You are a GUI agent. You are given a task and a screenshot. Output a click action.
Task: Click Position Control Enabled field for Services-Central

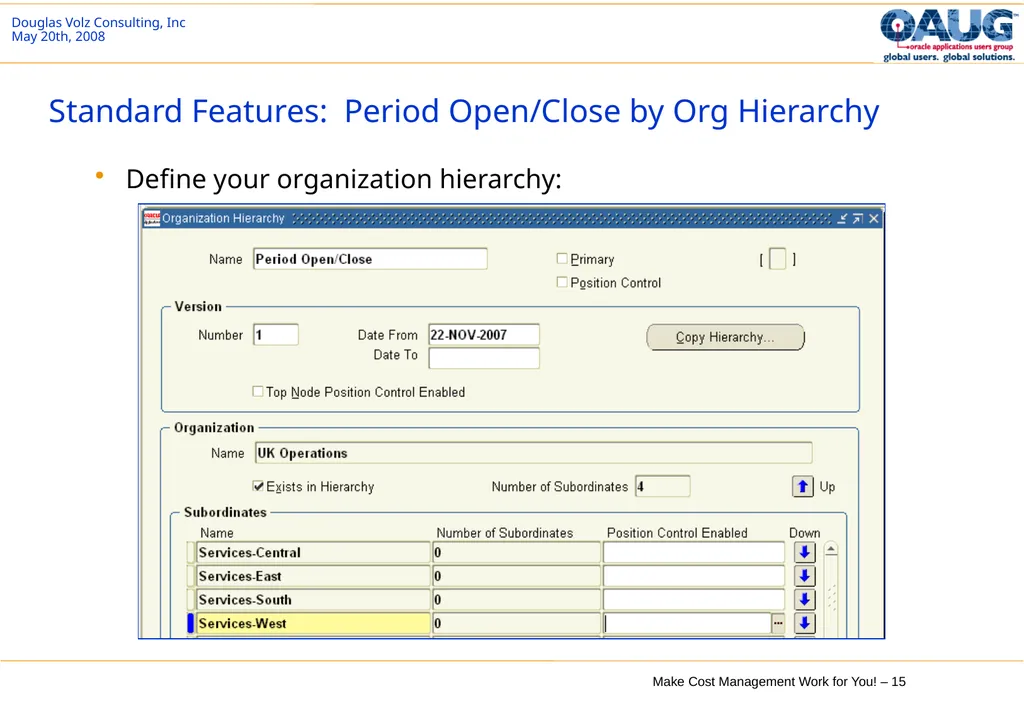[694, 553]
